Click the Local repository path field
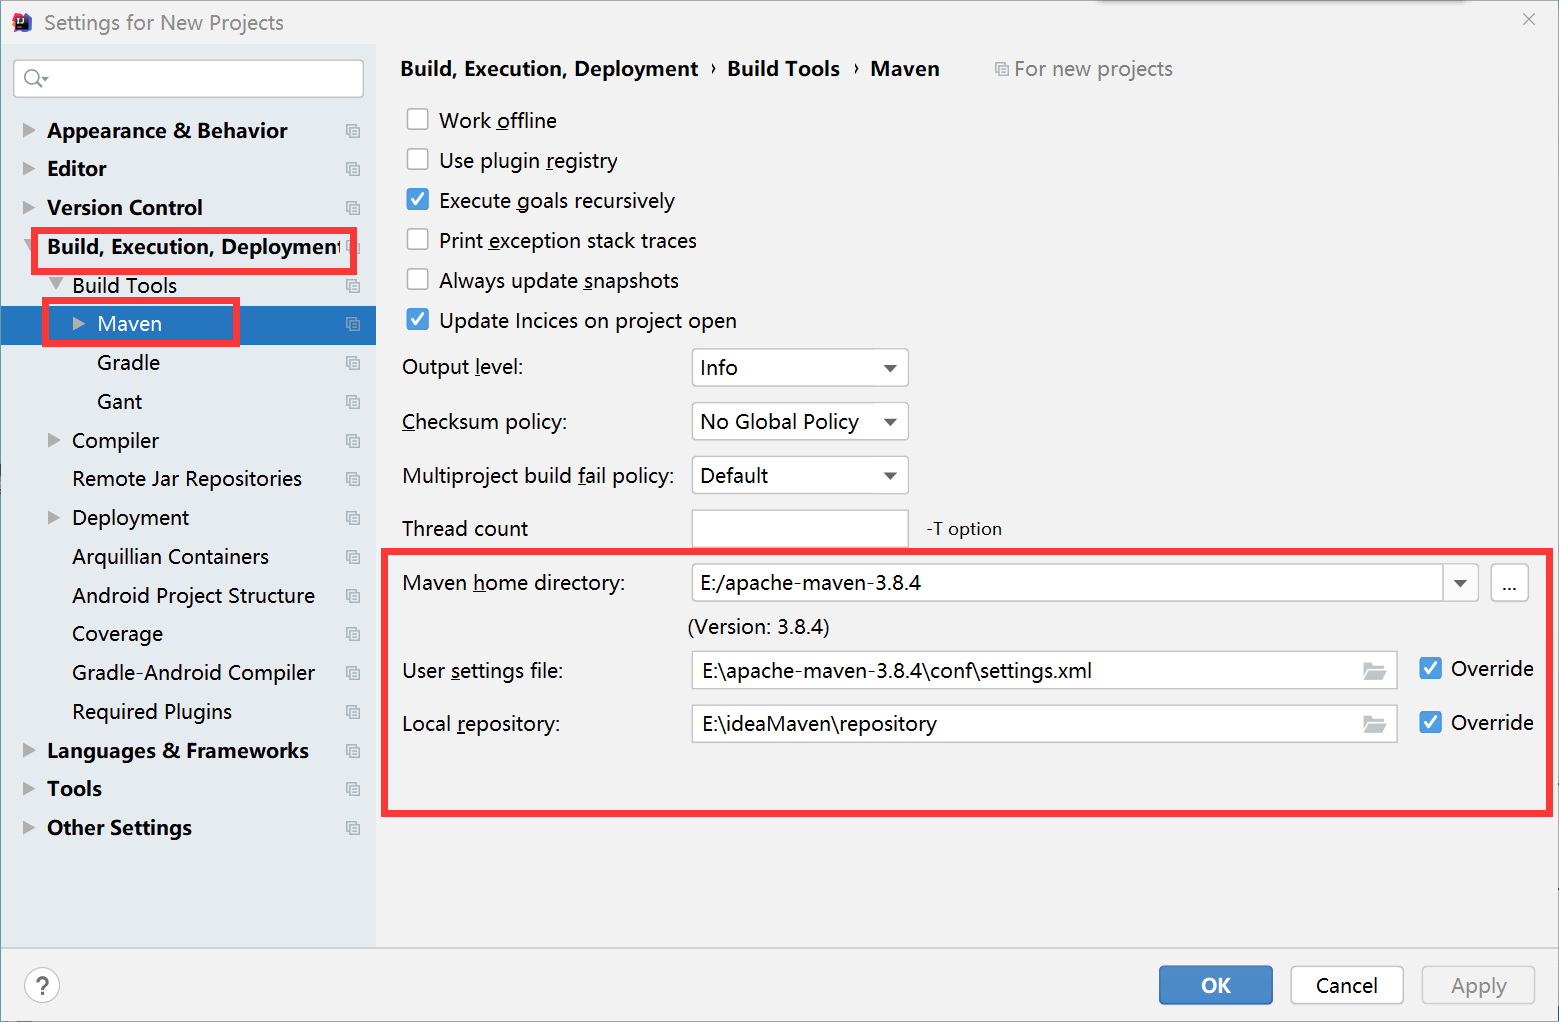 click(1044, 724)
